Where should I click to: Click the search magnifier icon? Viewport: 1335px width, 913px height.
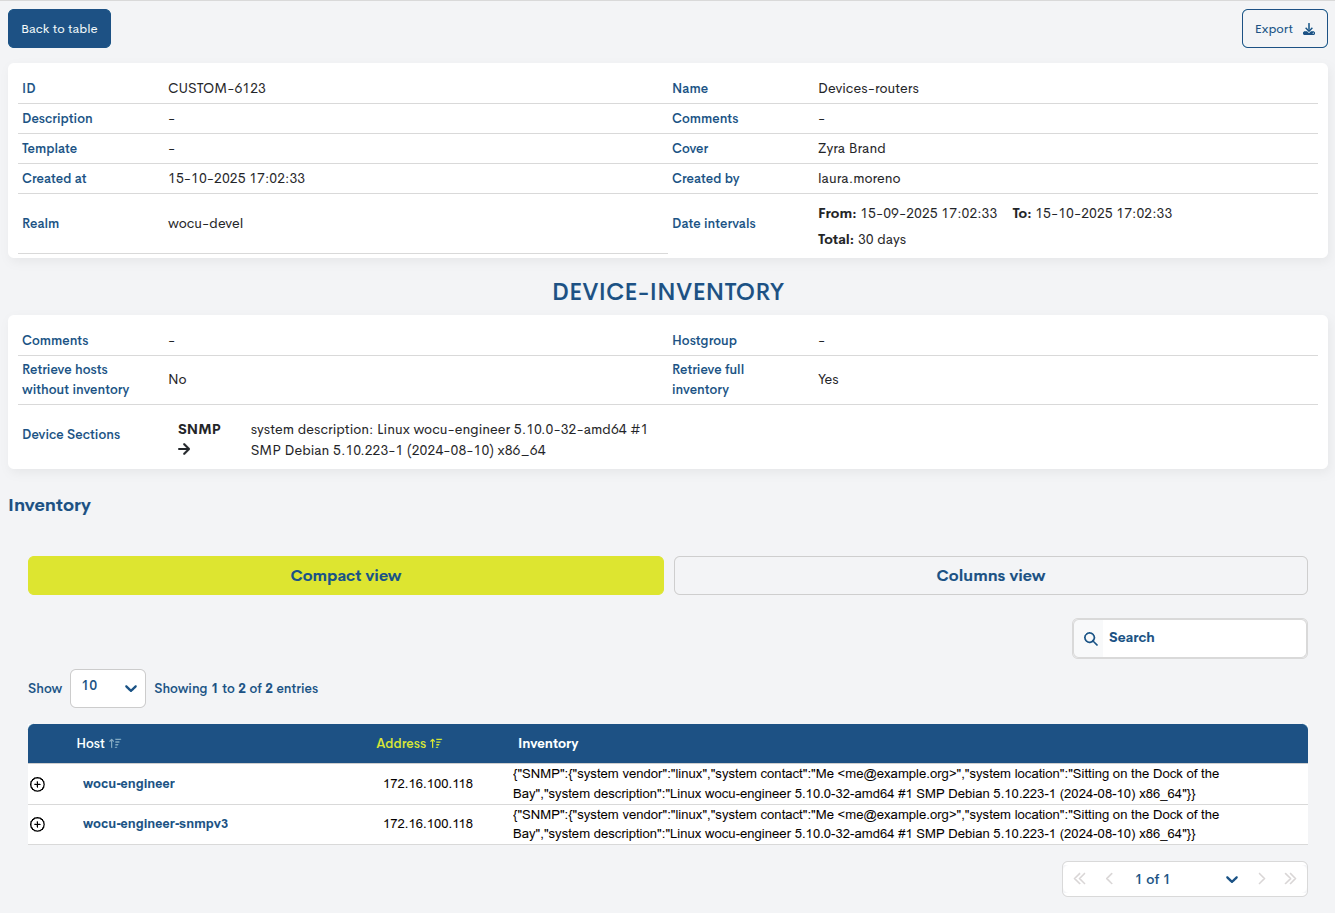(x=1090, y=638)
